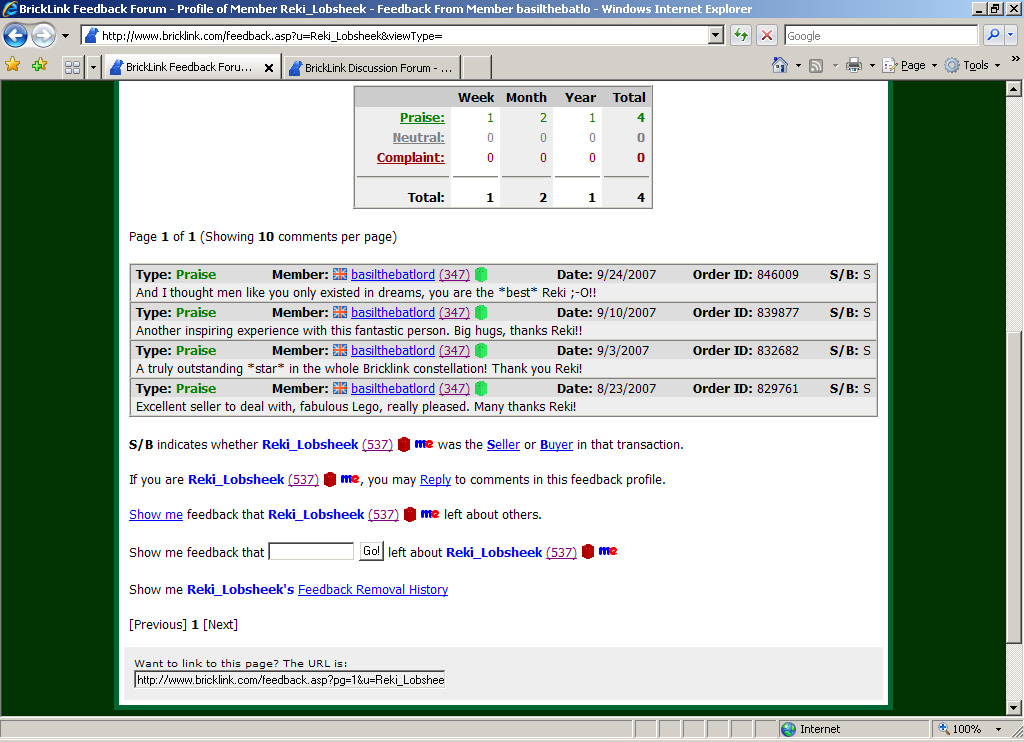This screenshot has height=742, width=1024.
Task: Expand the Print options dropdown arrow
Action: tap(872, 65)
